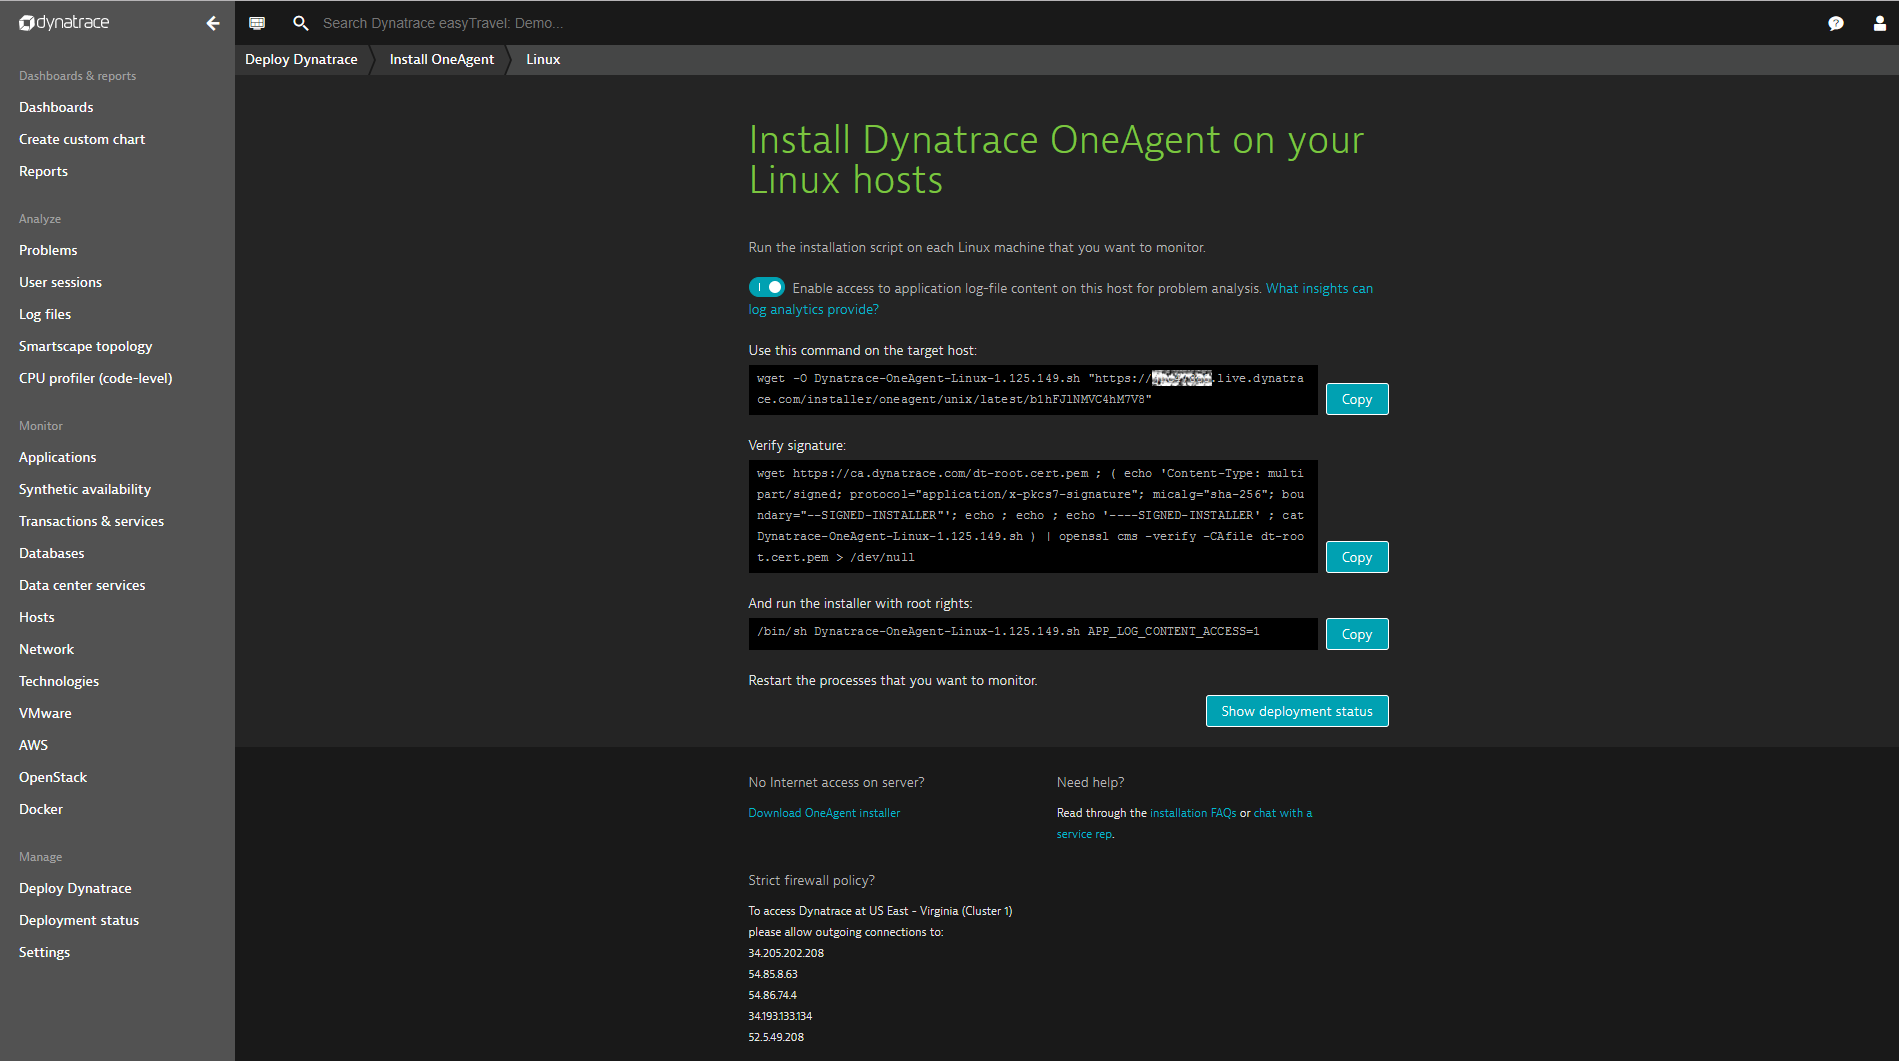This screenshot has width=1899, height=1061.
Task: Copy the wget download command
Action: 1357,399
